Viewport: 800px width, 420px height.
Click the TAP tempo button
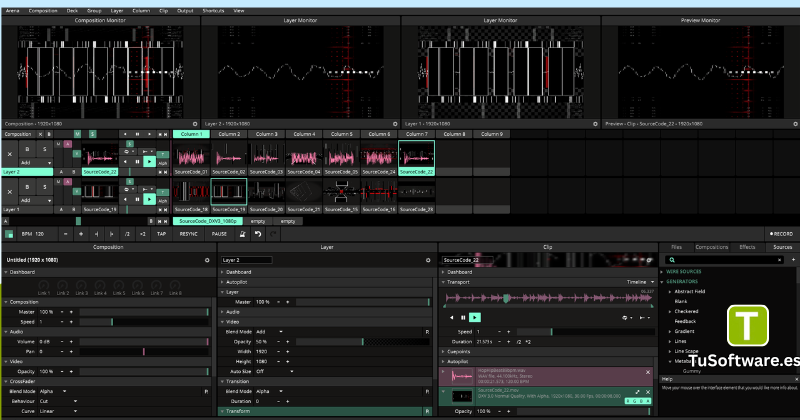click(161, 234)
